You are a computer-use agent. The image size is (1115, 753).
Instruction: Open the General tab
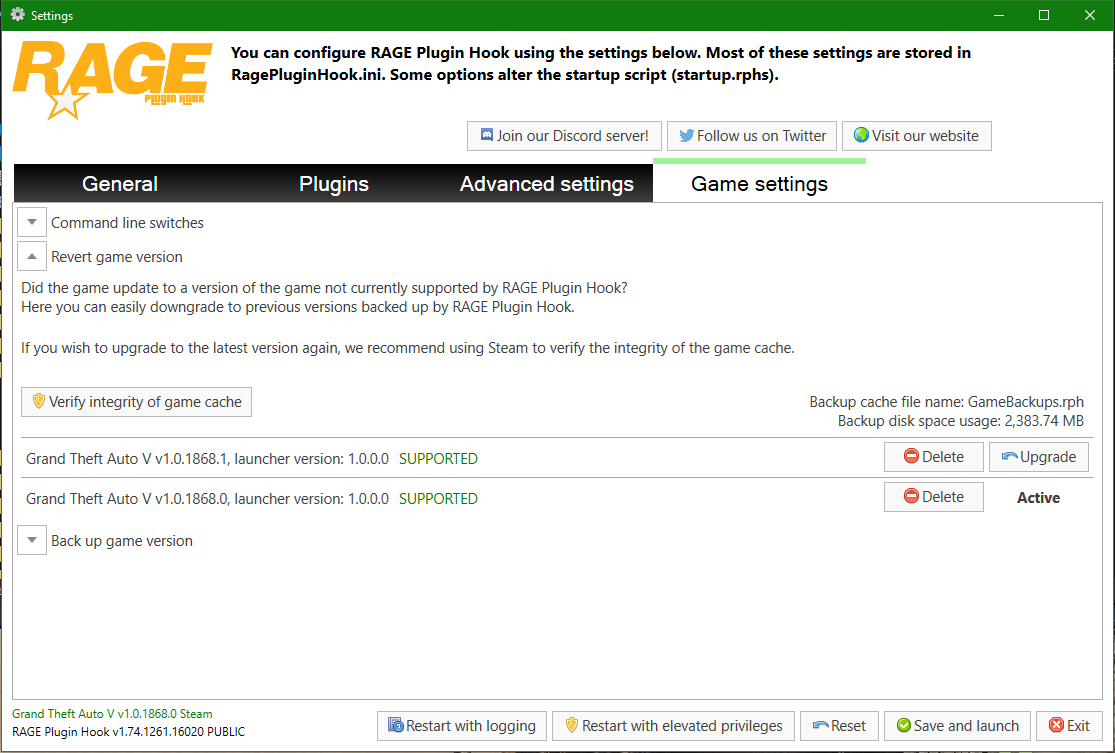click(119, 183)
